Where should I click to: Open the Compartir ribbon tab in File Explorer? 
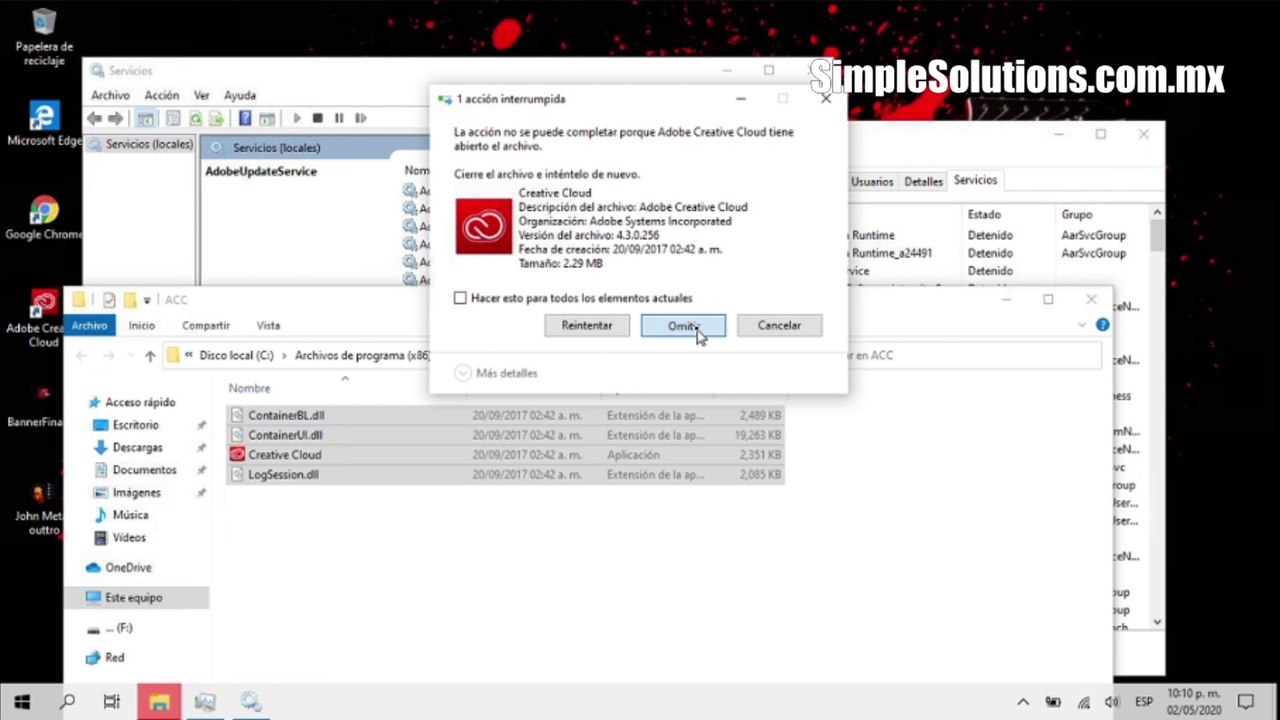coord(206,325)
